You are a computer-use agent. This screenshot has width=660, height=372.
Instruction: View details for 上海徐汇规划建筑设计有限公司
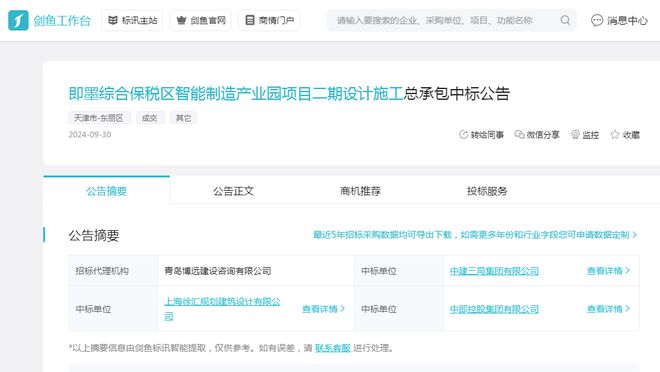[x=323, y=309]
